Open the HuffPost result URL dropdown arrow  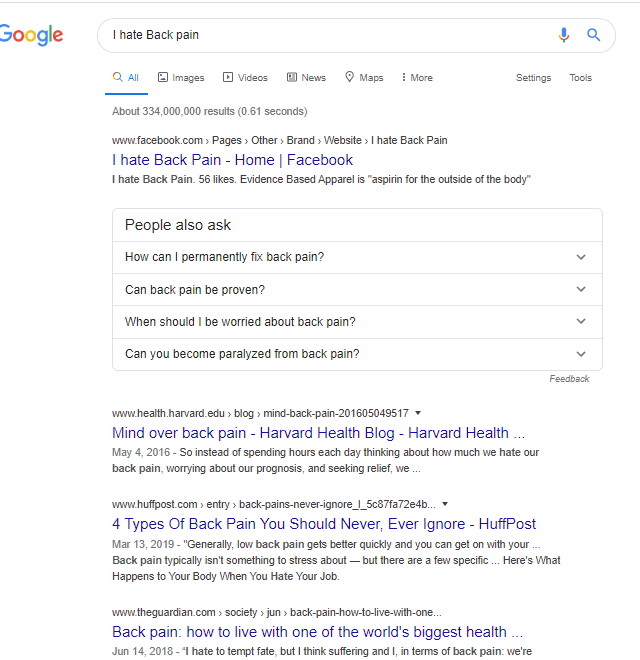point(445,504)
